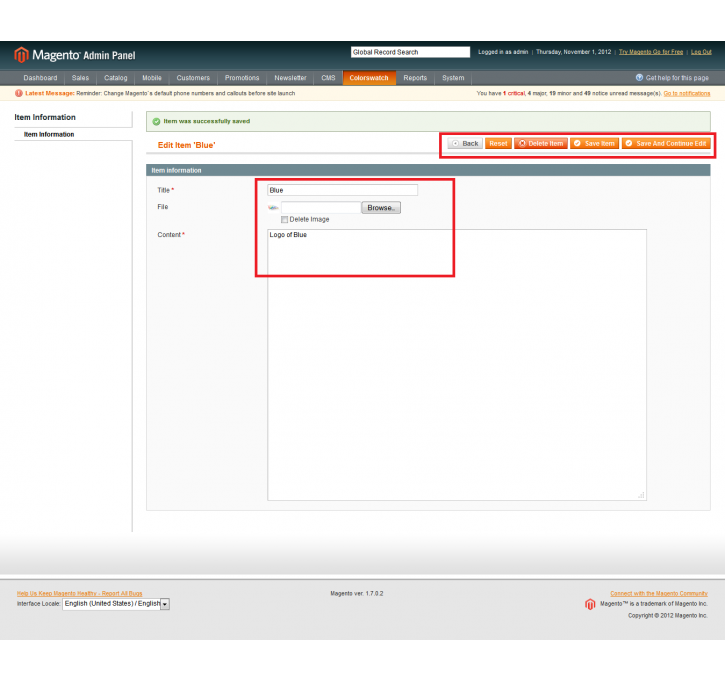This screenshot has height=680, width=725.
Task: Open the Interface Locale dropdown
Action: point(116,604)
